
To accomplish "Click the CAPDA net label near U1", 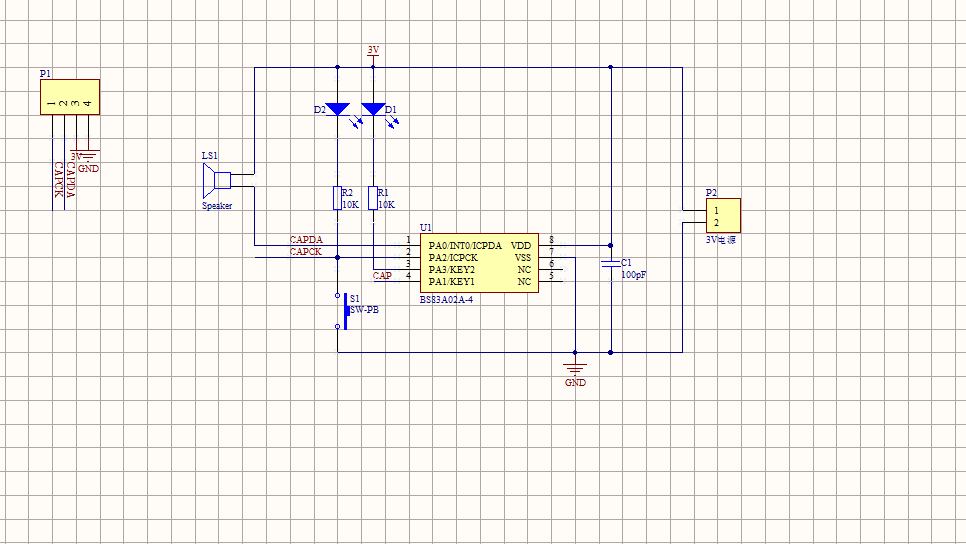I will coord(306,240).
